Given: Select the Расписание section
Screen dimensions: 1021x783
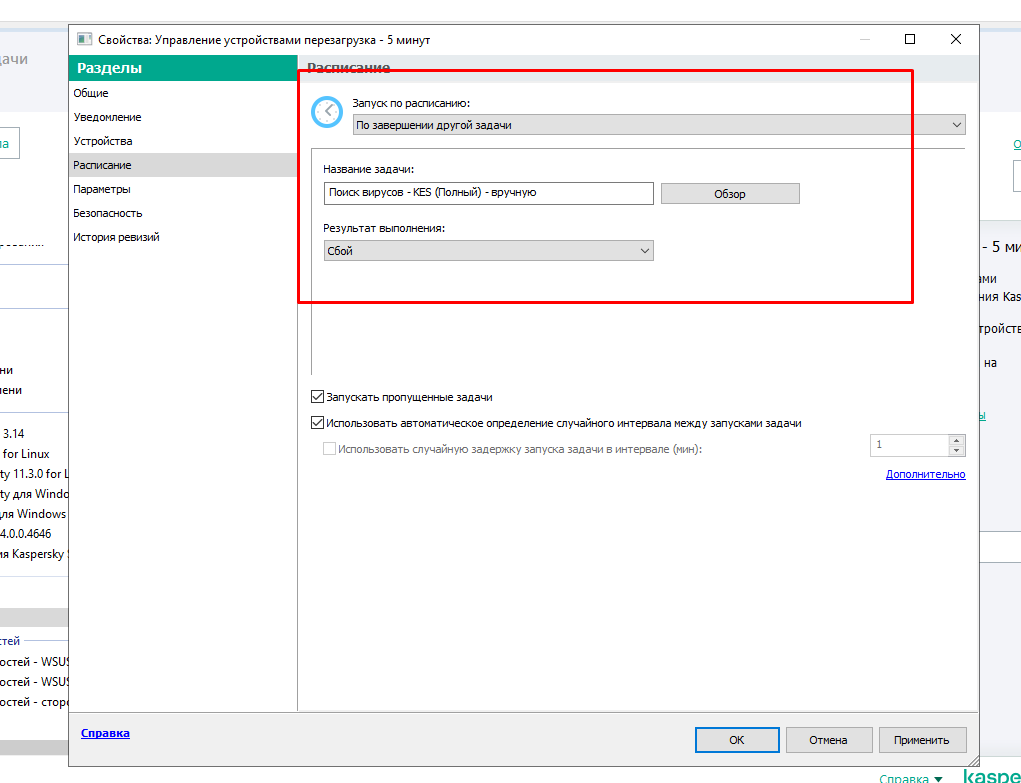Looking at the screenshot, I should (182, 165).
